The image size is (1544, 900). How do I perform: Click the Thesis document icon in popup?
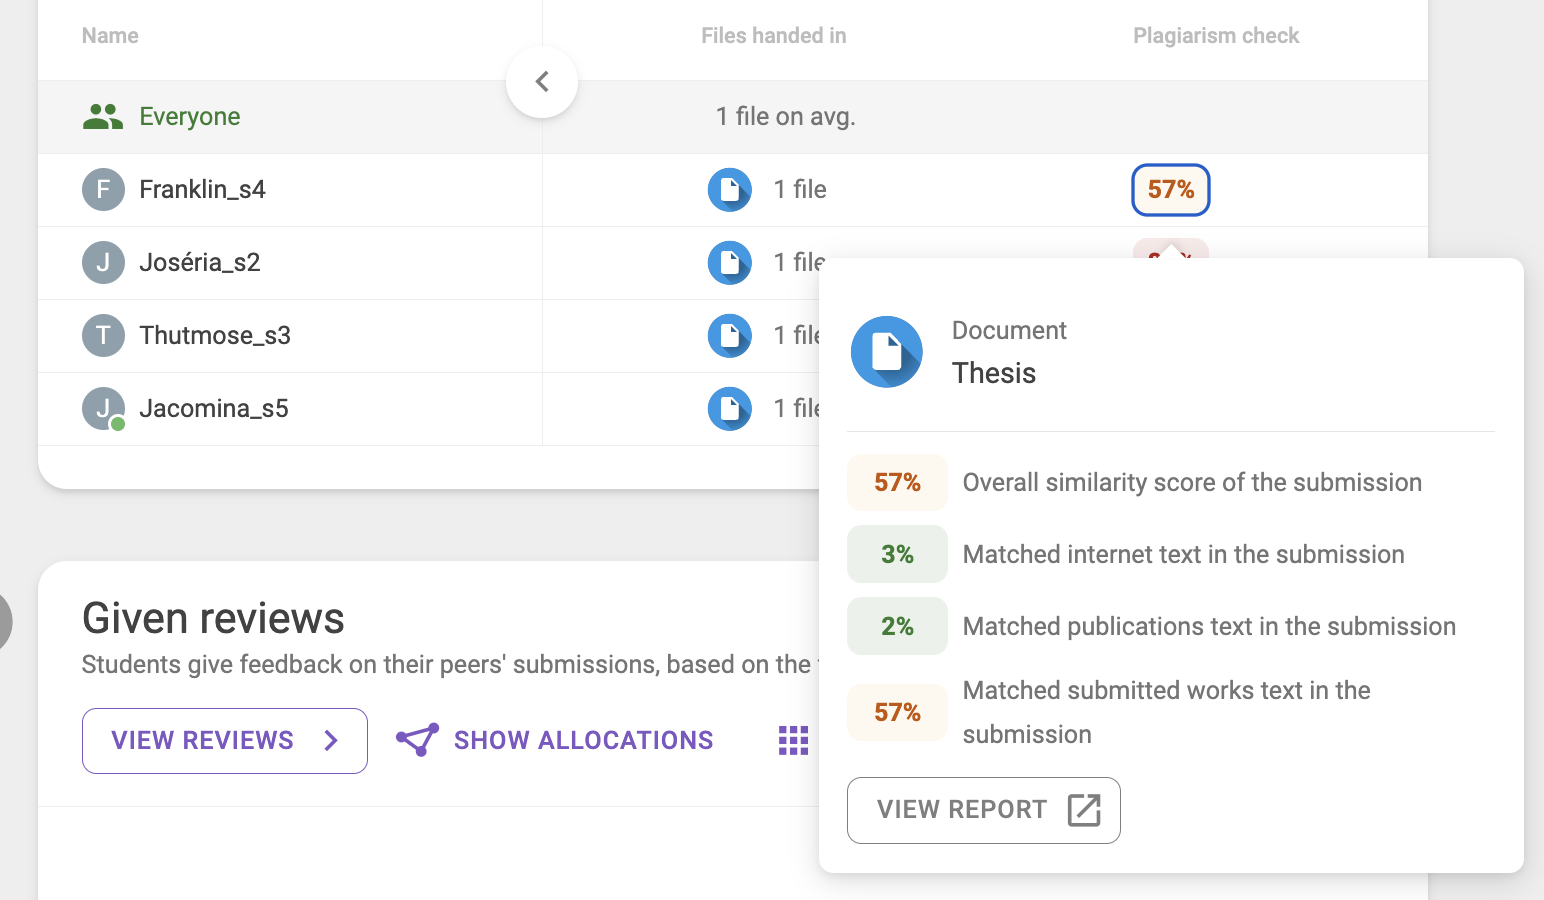(886, 352)
